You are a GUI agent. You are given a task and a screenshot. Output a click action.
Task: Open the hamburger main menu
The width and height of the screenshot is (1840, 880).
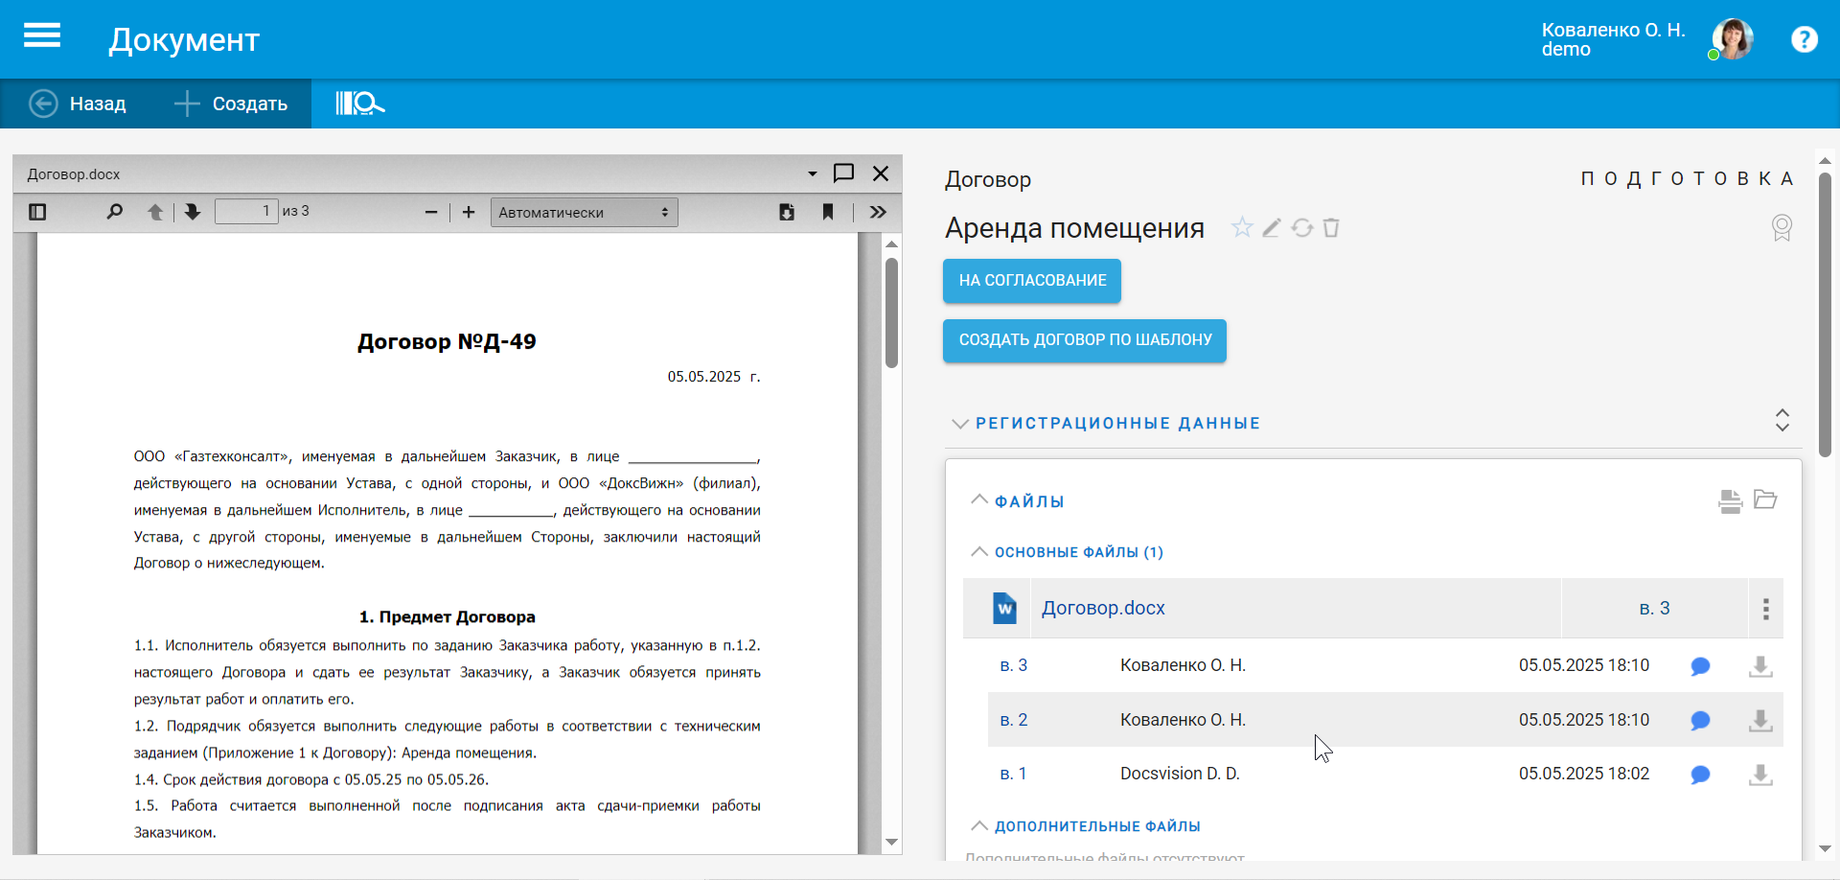(x=42, y=37)
